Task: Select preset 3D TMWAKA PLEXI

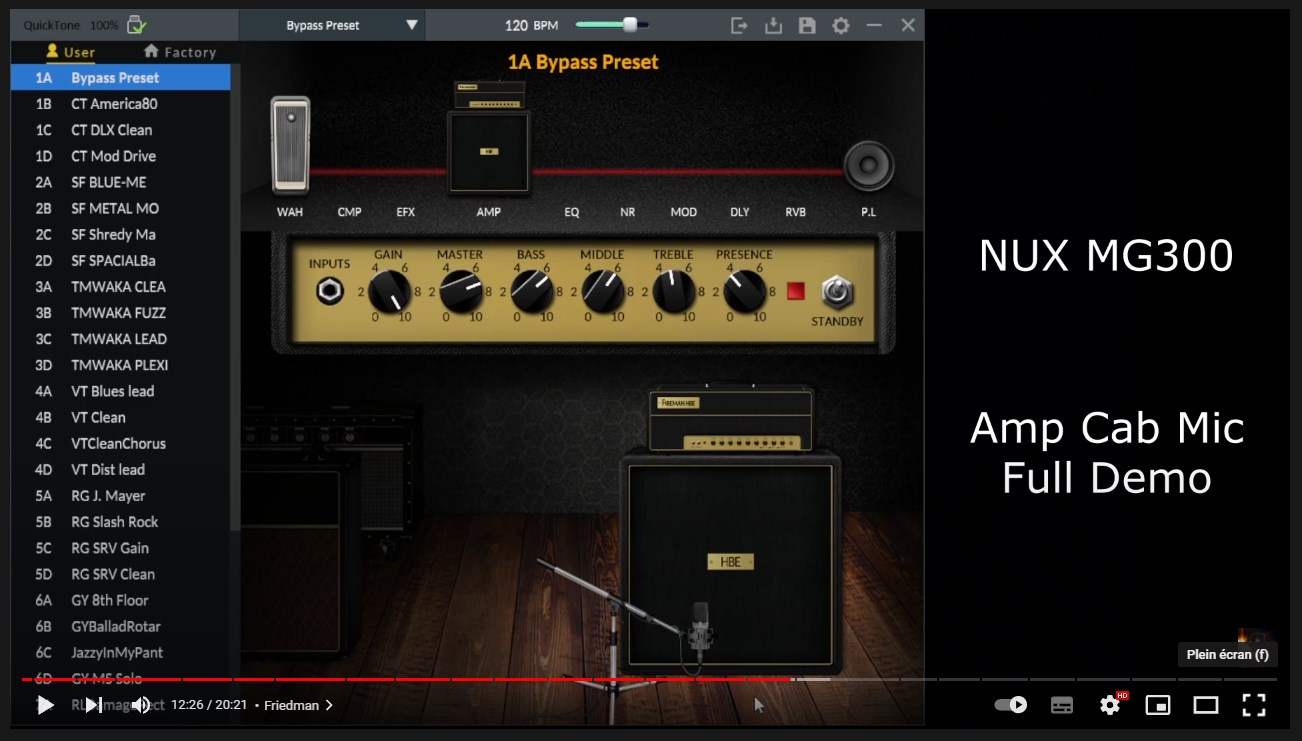Action: click(121, 364)
